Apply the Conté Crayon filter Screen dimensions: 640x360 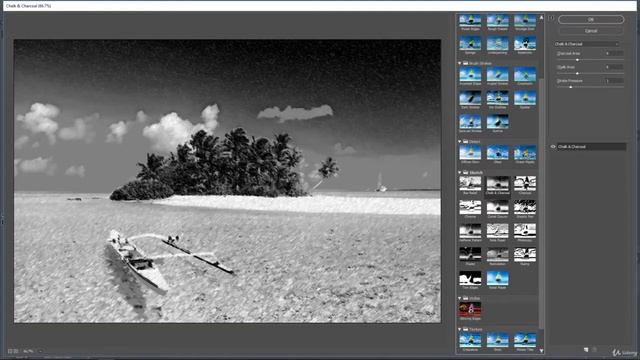point(498,207)
